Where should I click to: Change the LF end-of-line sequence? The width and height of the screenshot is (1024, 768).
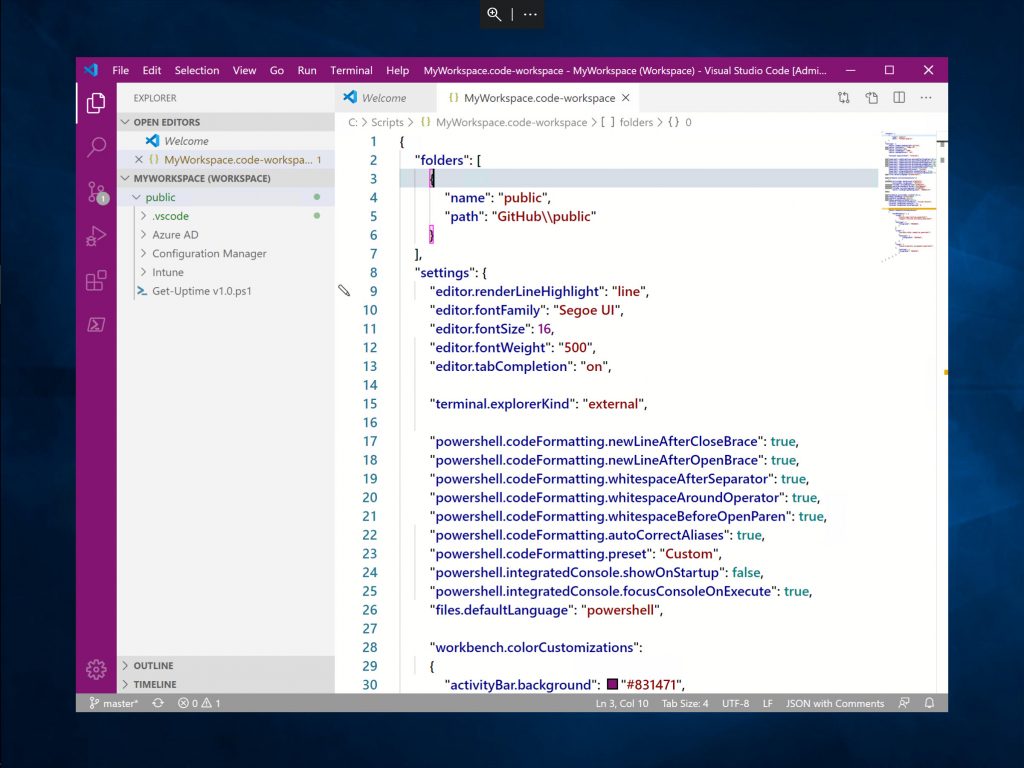pos(767,703)
